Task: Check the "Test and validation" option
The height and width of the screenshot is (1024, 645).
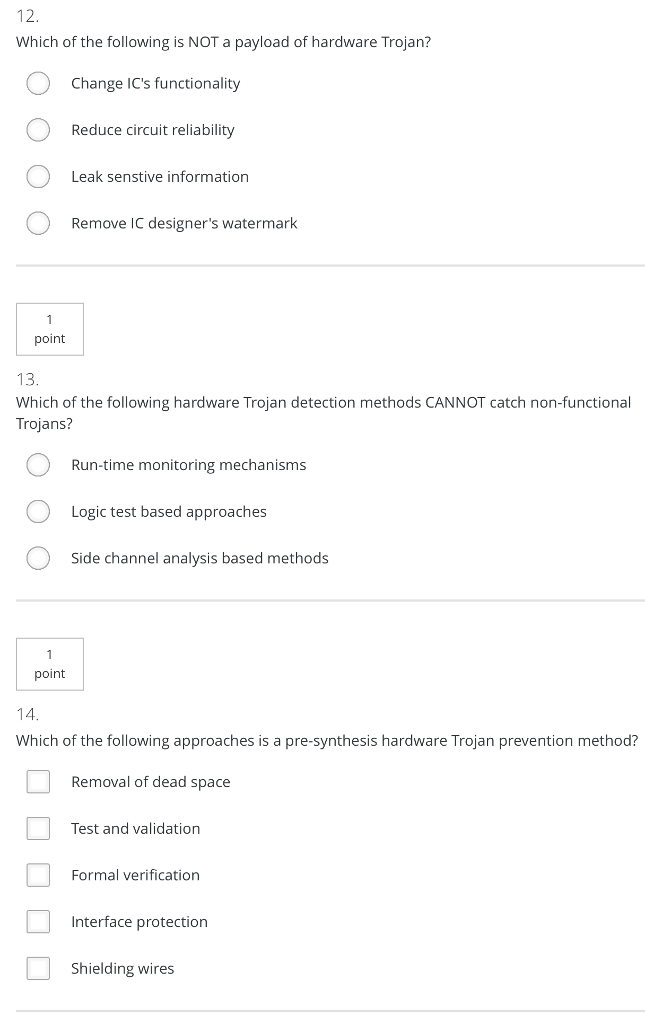Action: point(38,828)
